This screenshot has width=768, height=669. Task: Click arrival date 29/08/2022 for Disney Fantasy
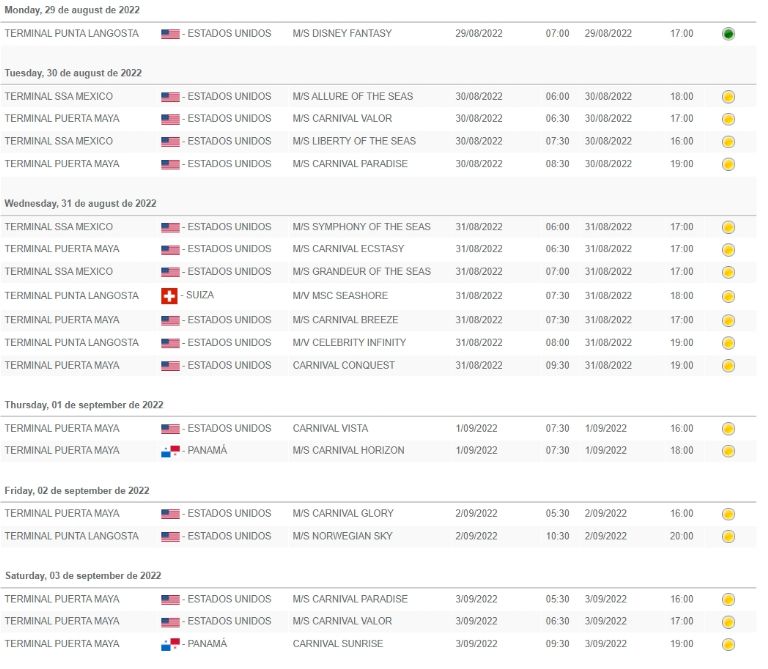[x=479, y=33]
